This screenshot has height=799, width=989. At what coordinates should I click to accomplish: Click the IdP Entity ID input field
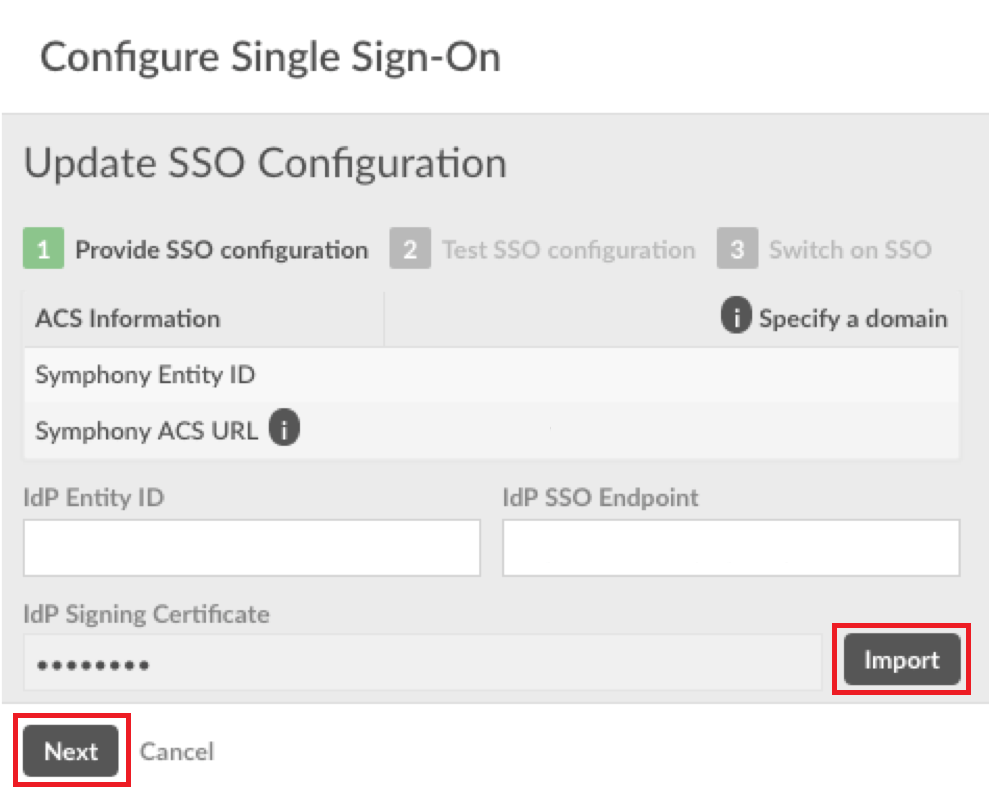click(251, 548)
